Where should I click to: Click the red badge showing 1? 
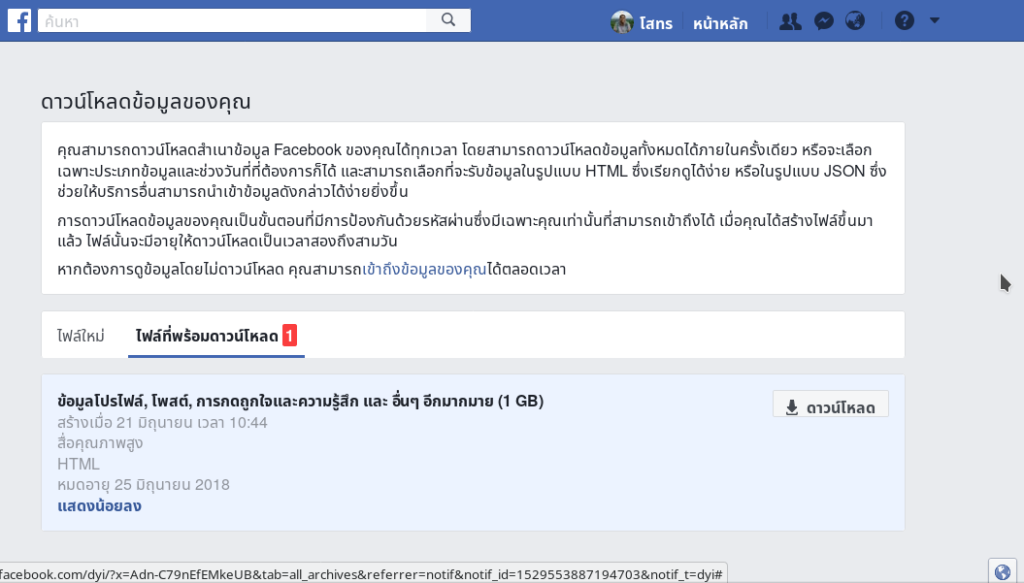tap(289, 336)
